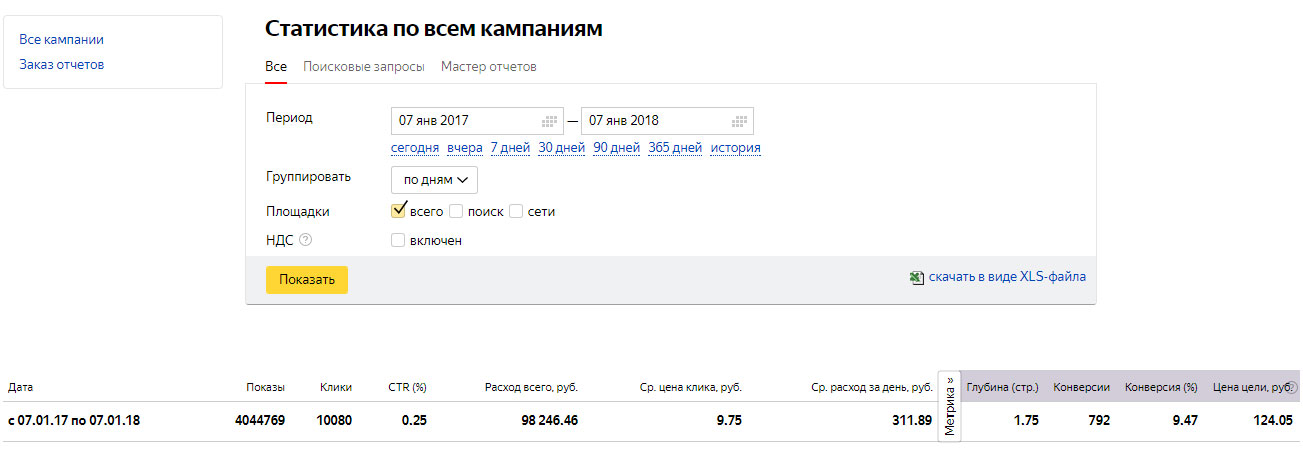Toggle the всего platforms checkbox
1303x469 pixels.
click(x=399, y=211)
